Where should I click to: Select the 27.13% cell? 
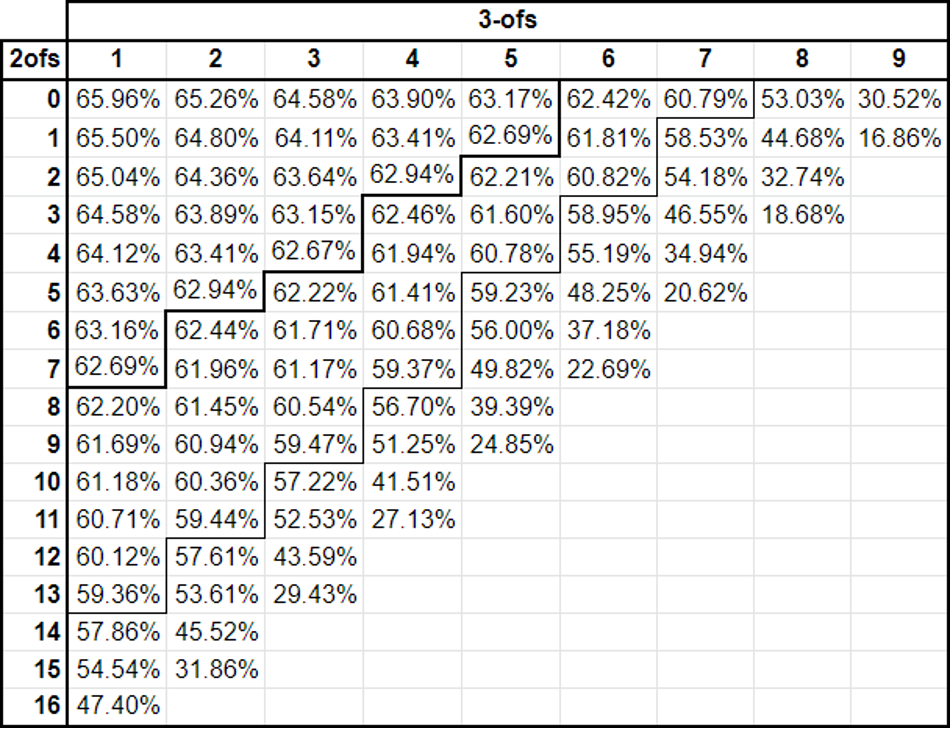412,520
